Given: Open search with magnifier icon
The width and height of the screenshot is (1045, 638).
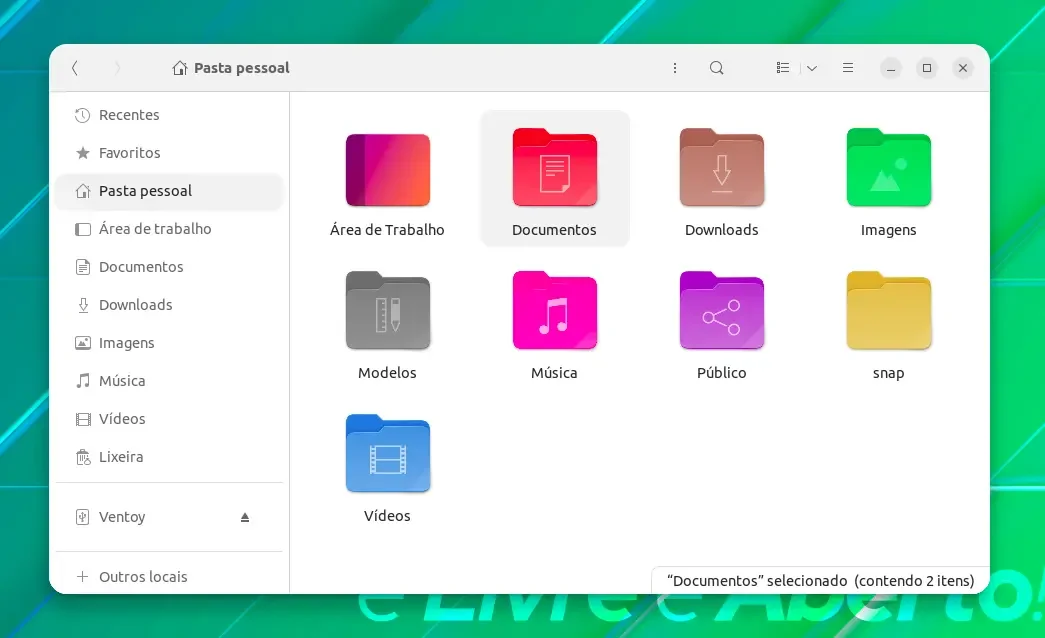Looking at the screenshot, I should tap(716, 68).
